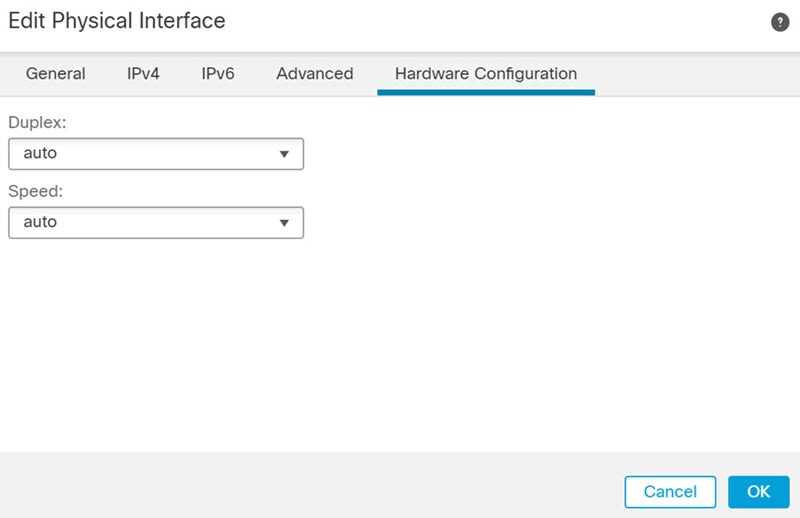Click the Speed label text

click(x=36, y=191)
